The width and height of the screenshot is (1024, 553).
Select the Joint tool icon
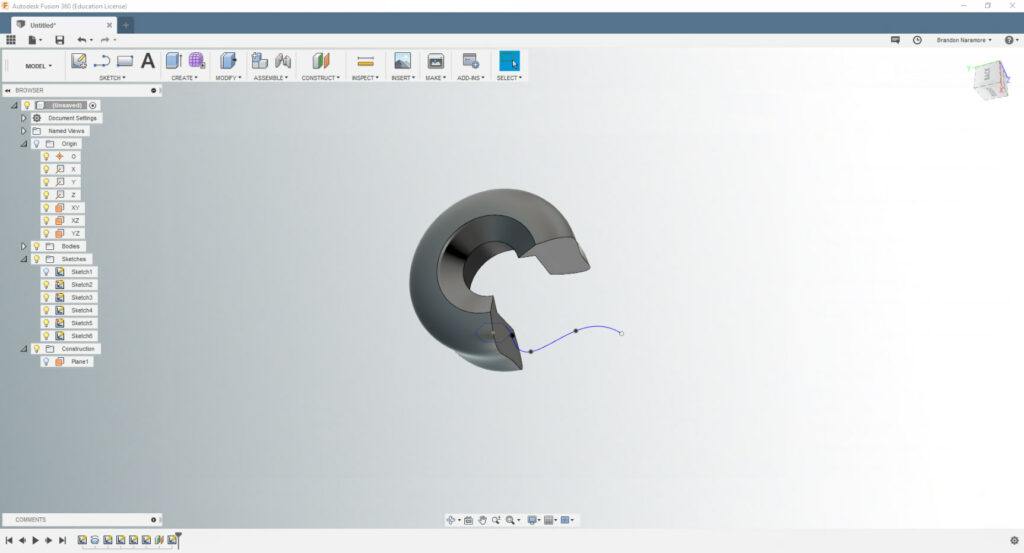pos(283,61)
